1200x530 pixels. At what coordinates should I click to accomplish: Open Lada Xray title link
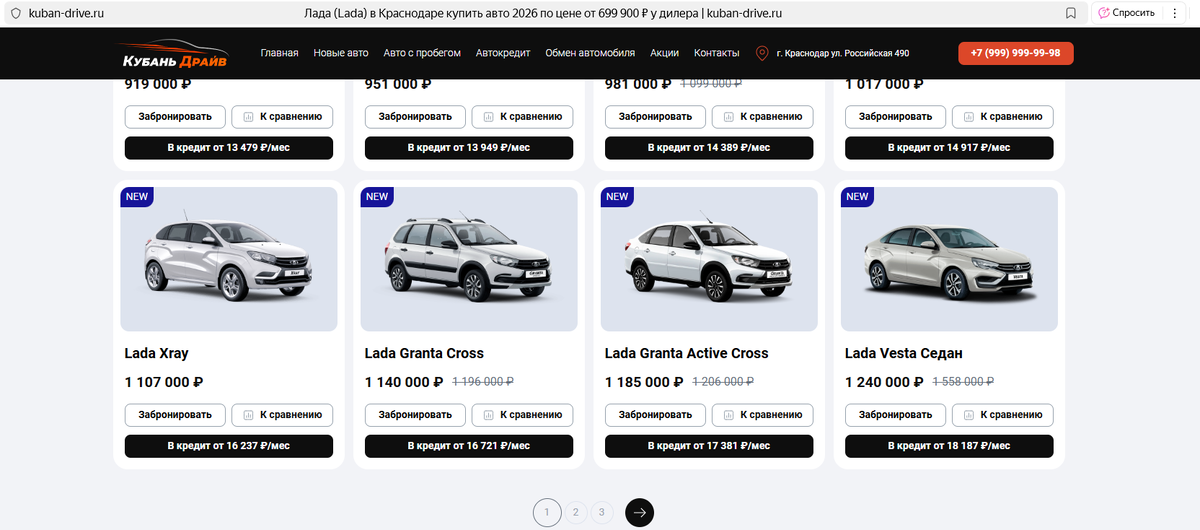tap(157, 353)
